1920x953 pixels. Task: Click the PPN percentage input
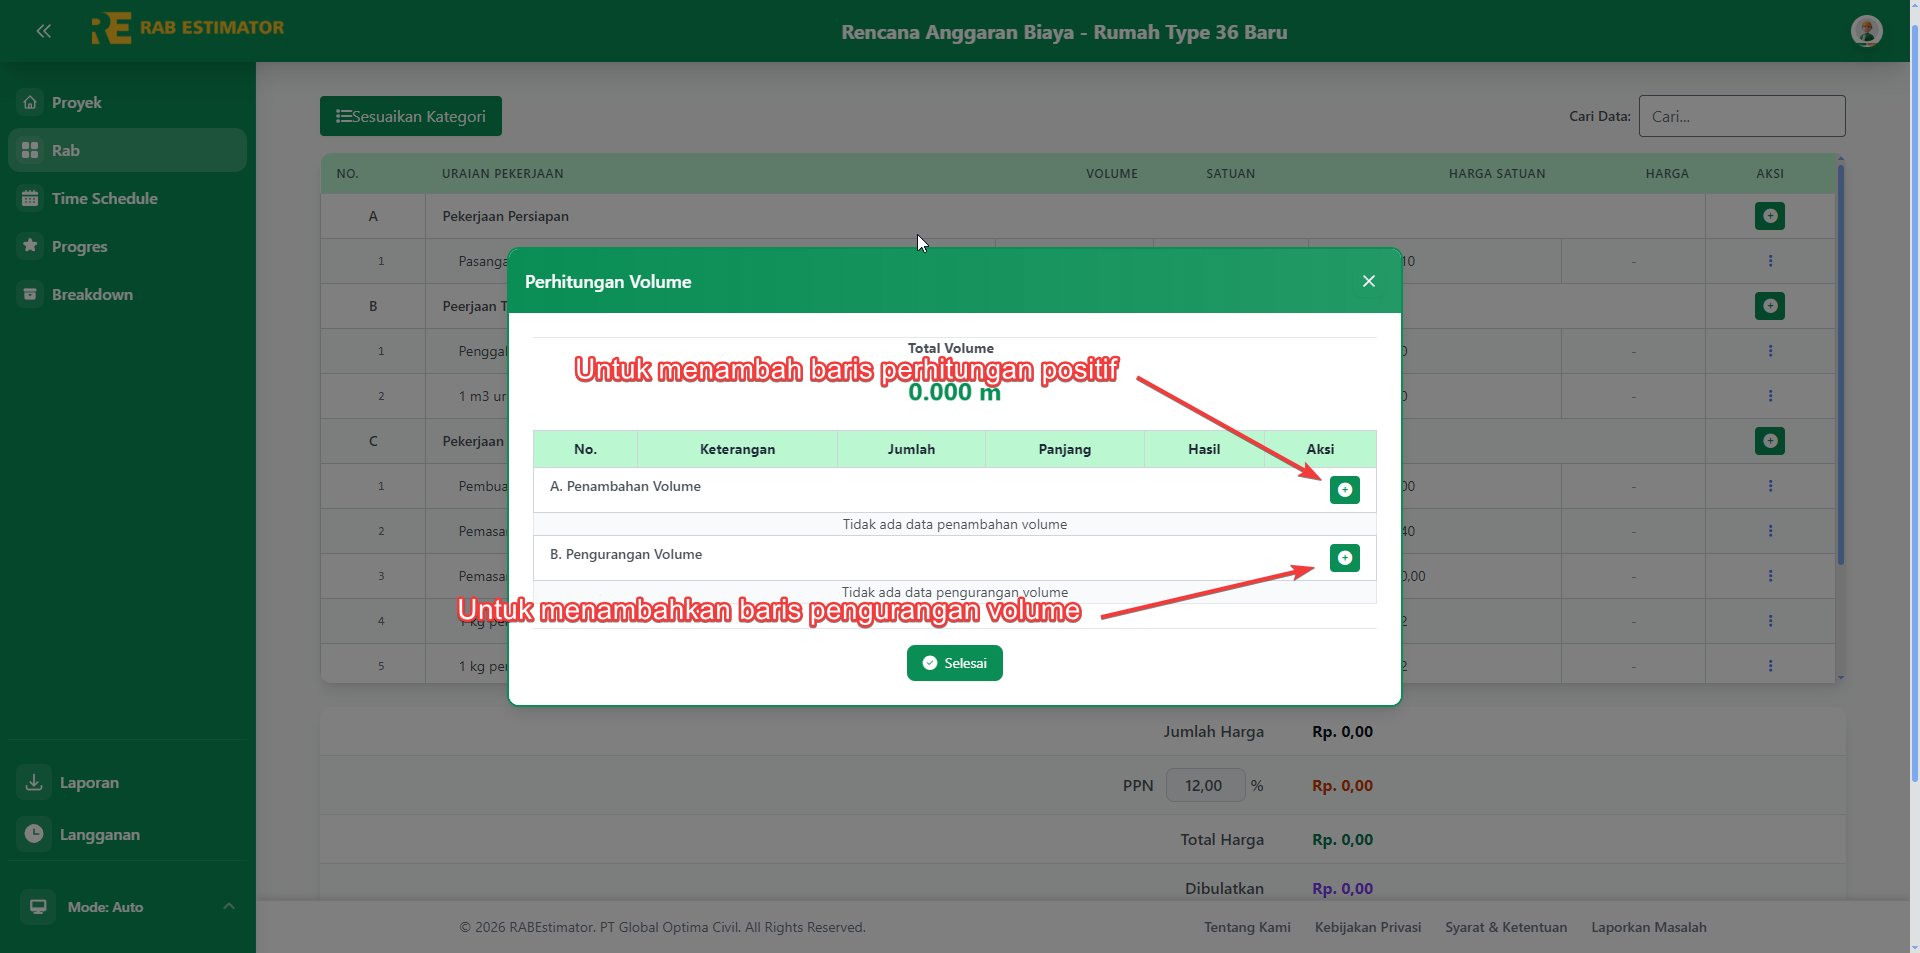[1205, 786]
